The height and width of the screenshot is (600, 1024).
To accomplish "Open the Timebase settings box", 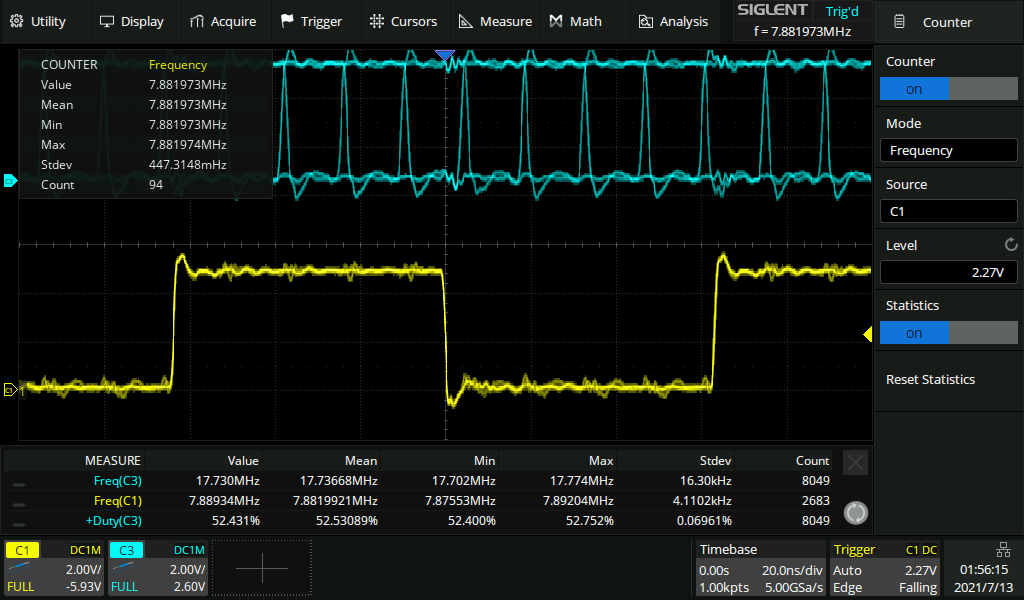I will click(x=761, y=568).
